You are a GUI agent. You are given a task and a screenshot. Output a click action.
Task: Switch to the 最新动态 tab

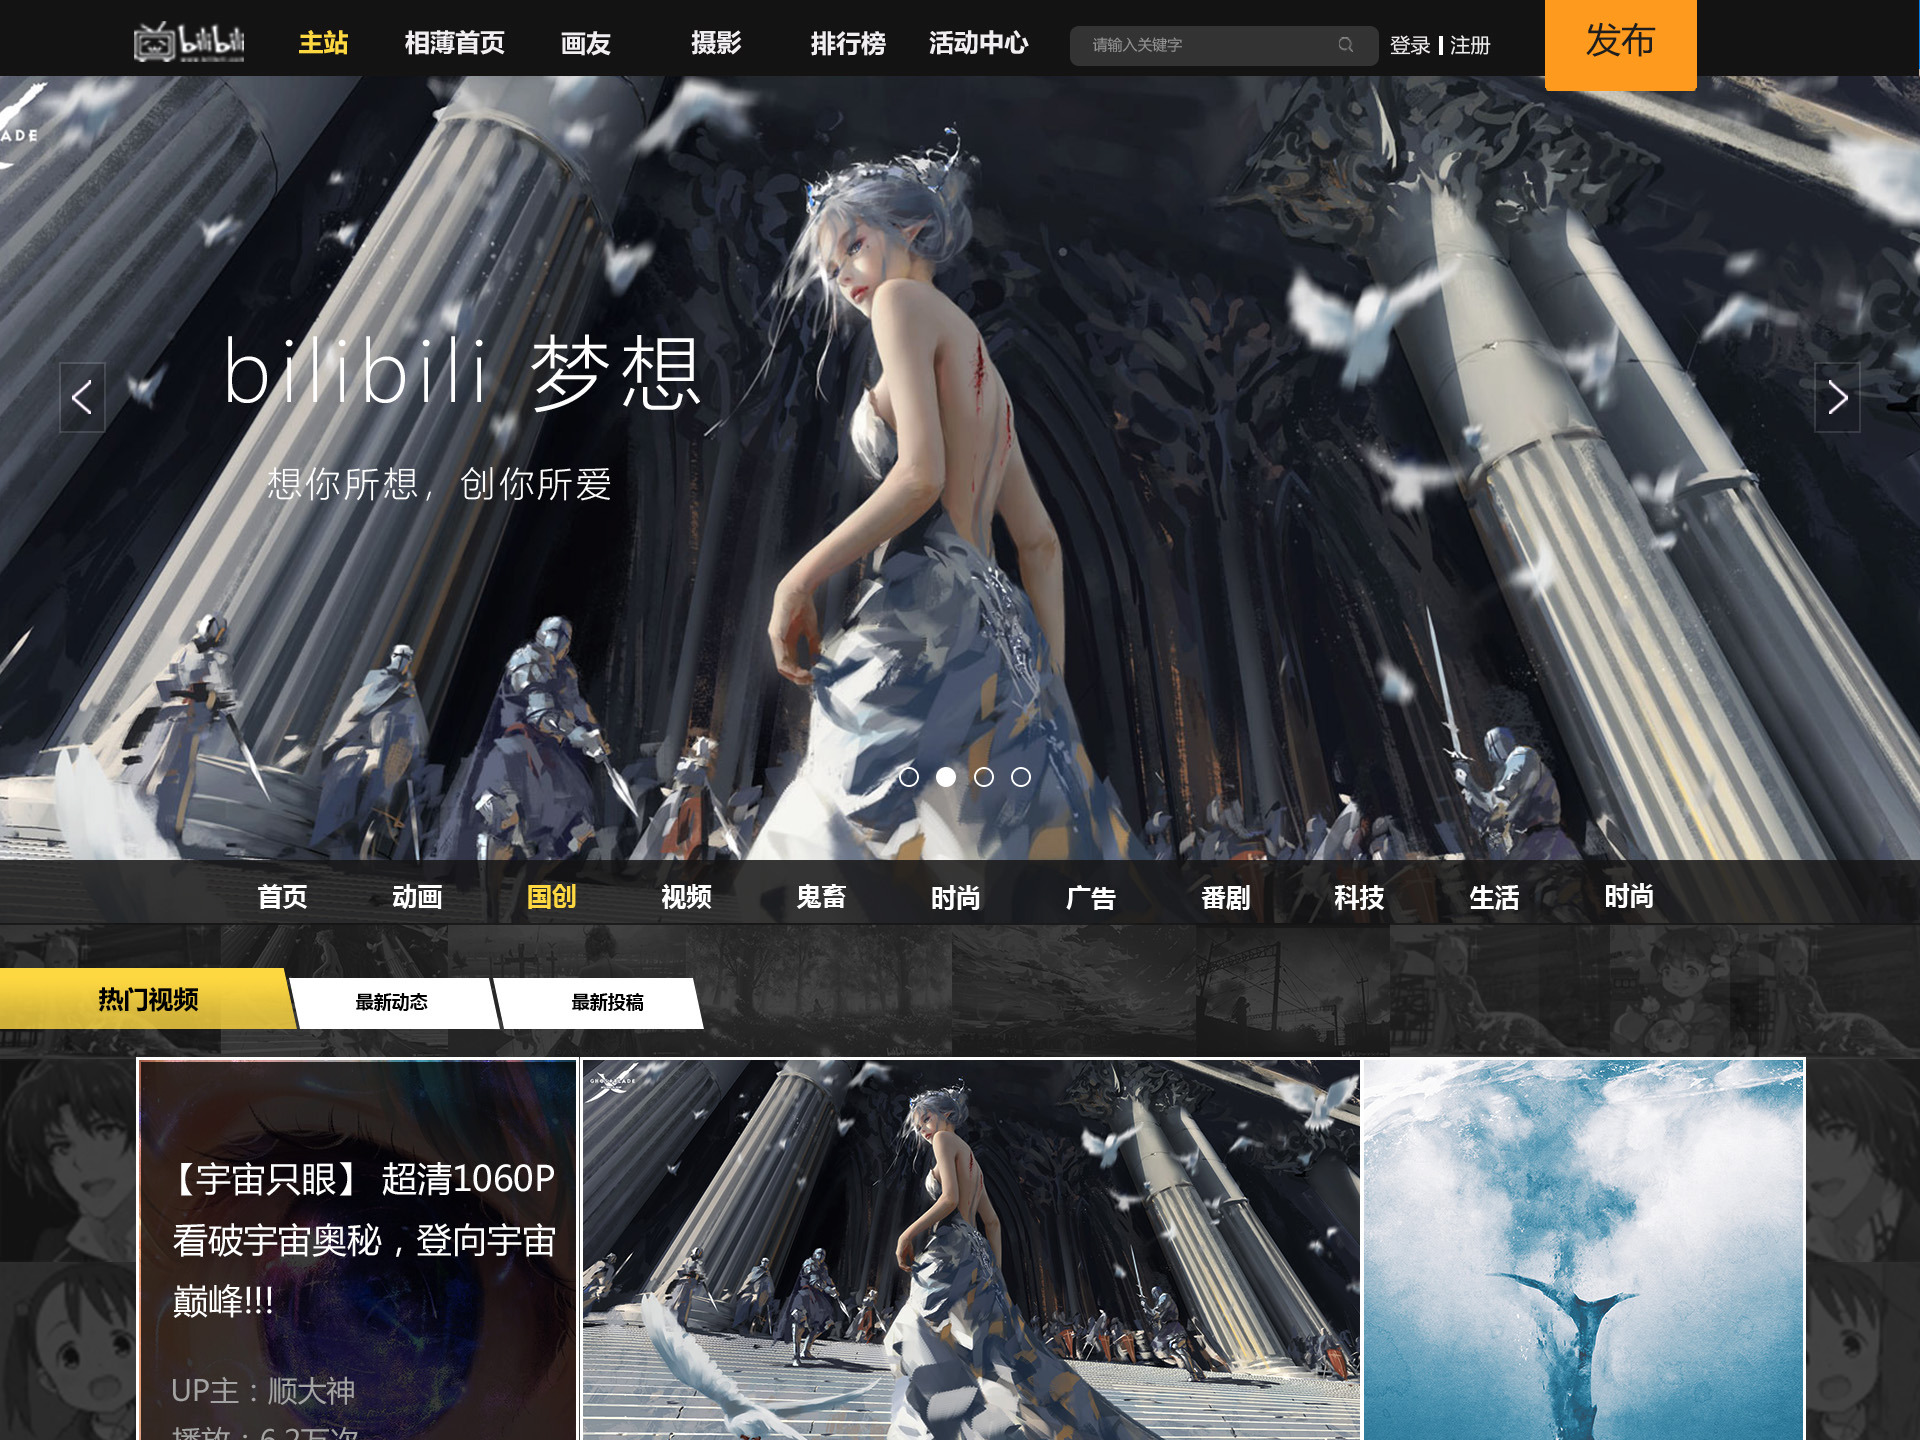[x=392, y=1002]
